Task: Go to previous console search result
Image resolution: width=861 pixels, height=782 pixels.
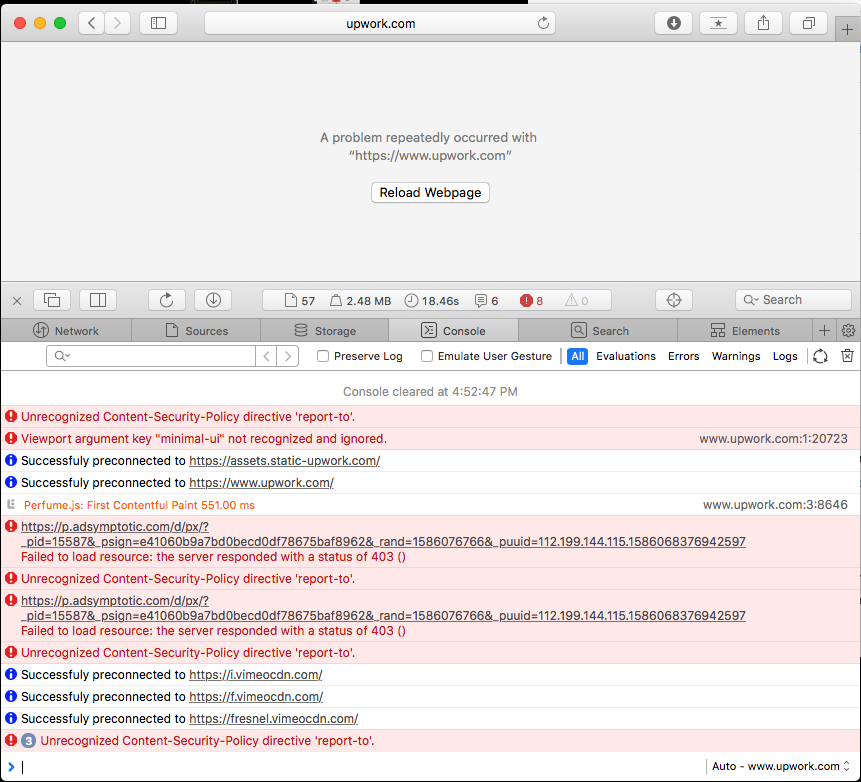Action: [x=266, y=356]
